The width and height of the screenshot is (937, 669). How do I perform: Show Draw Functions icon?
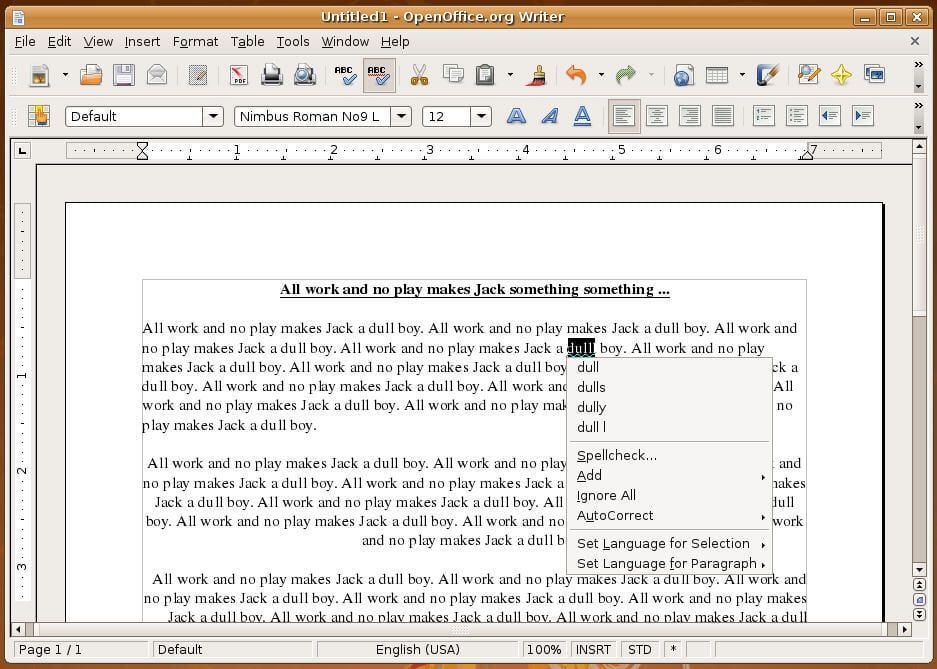[x=767, y=75]
